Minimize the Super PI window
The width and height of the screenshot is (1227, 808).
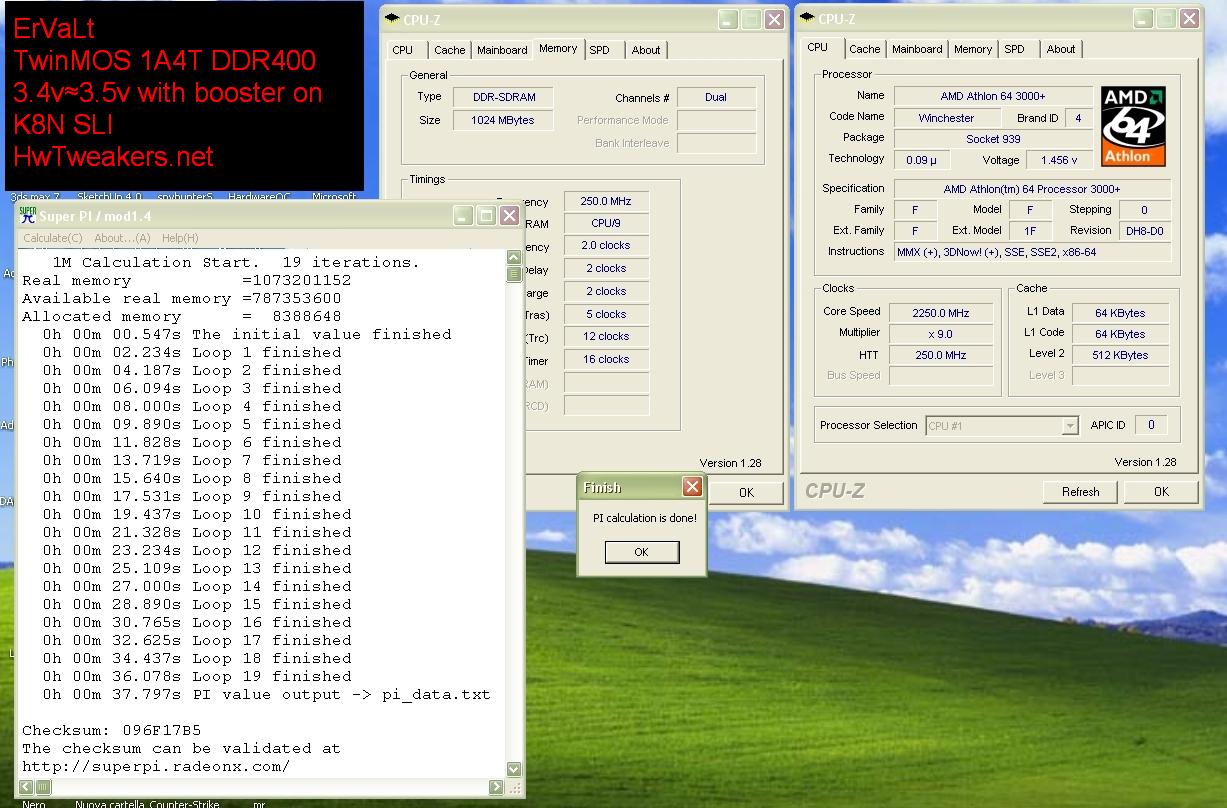[462, 215]
